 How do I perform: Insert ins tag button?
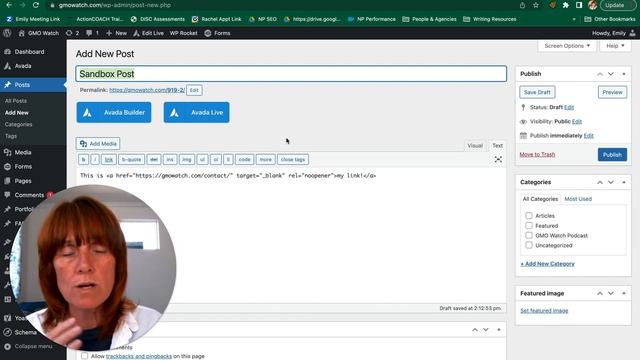click(170, 160)
